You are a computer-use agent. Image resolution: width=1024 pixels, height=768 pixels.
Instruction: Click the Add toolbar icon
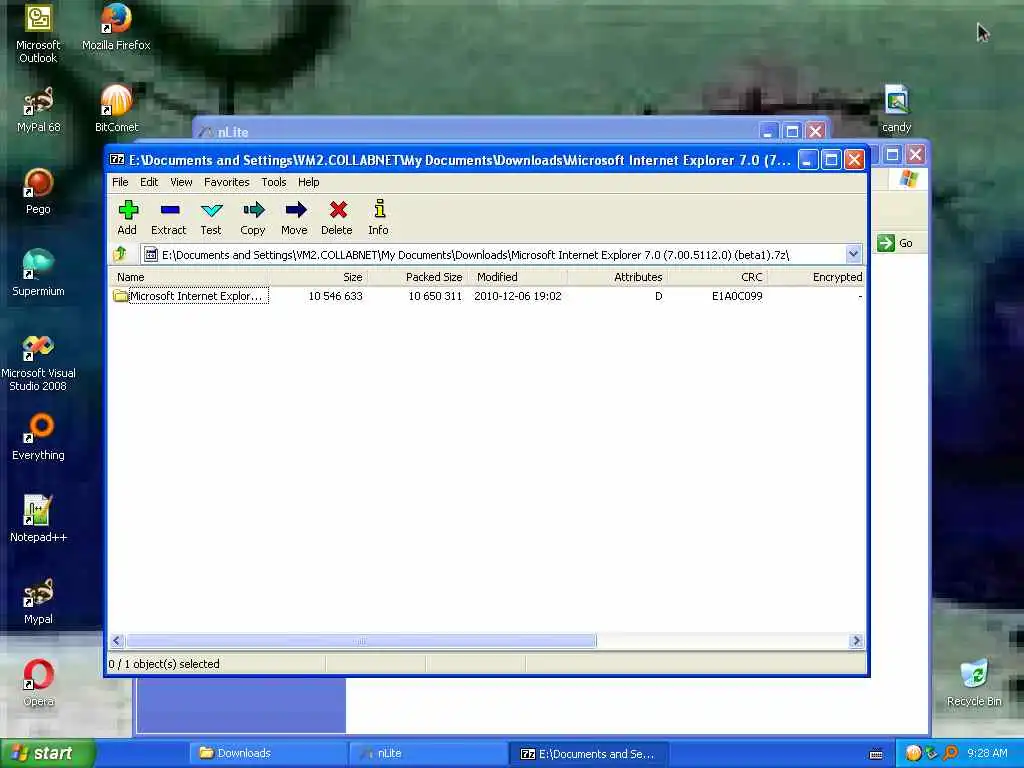coord(127,217)
